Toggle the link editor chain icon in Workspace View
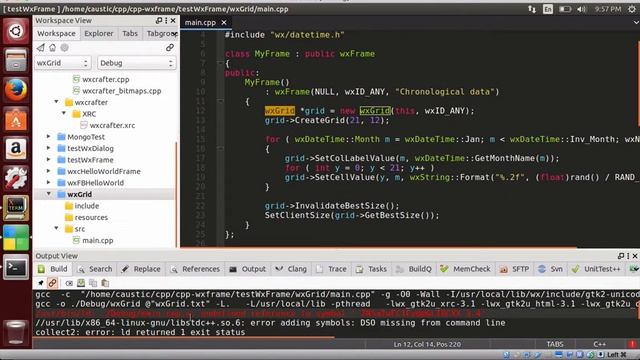The height and width of the screenshot is (360, 640). tap(170, 48)
